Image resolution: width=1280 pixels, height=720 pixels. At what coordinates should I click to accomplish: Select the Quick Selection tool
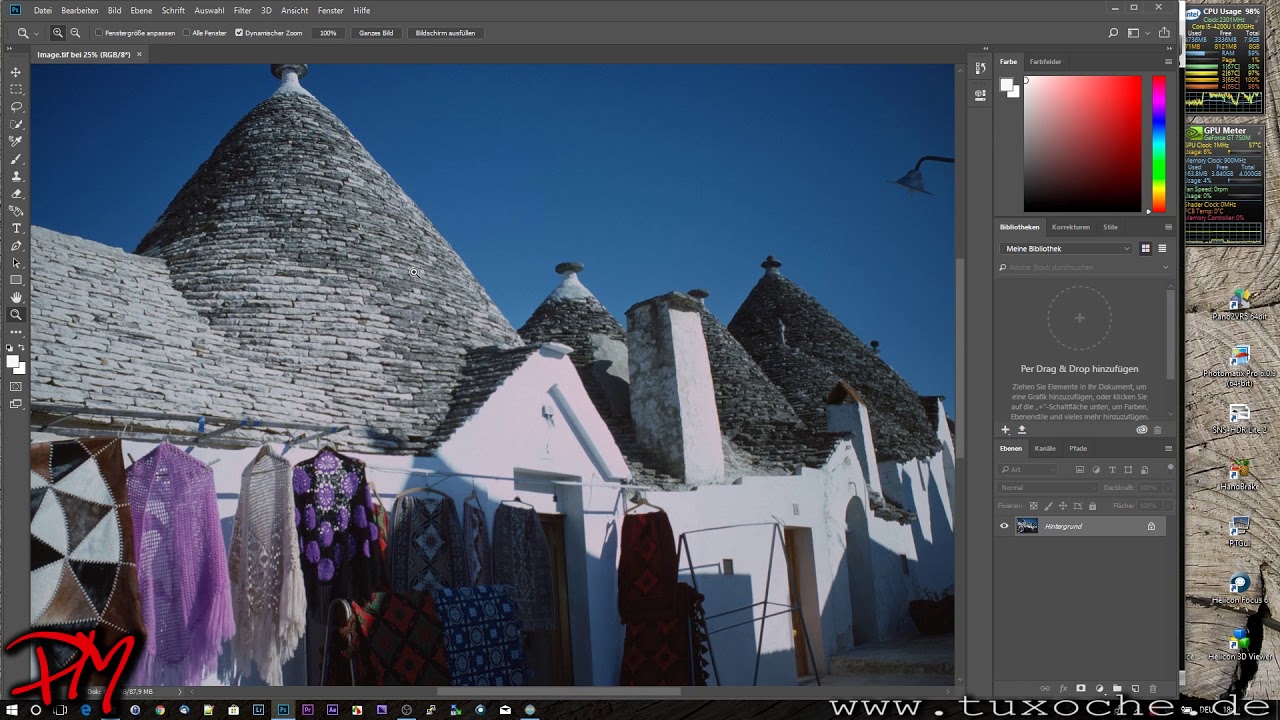[16, 124]
